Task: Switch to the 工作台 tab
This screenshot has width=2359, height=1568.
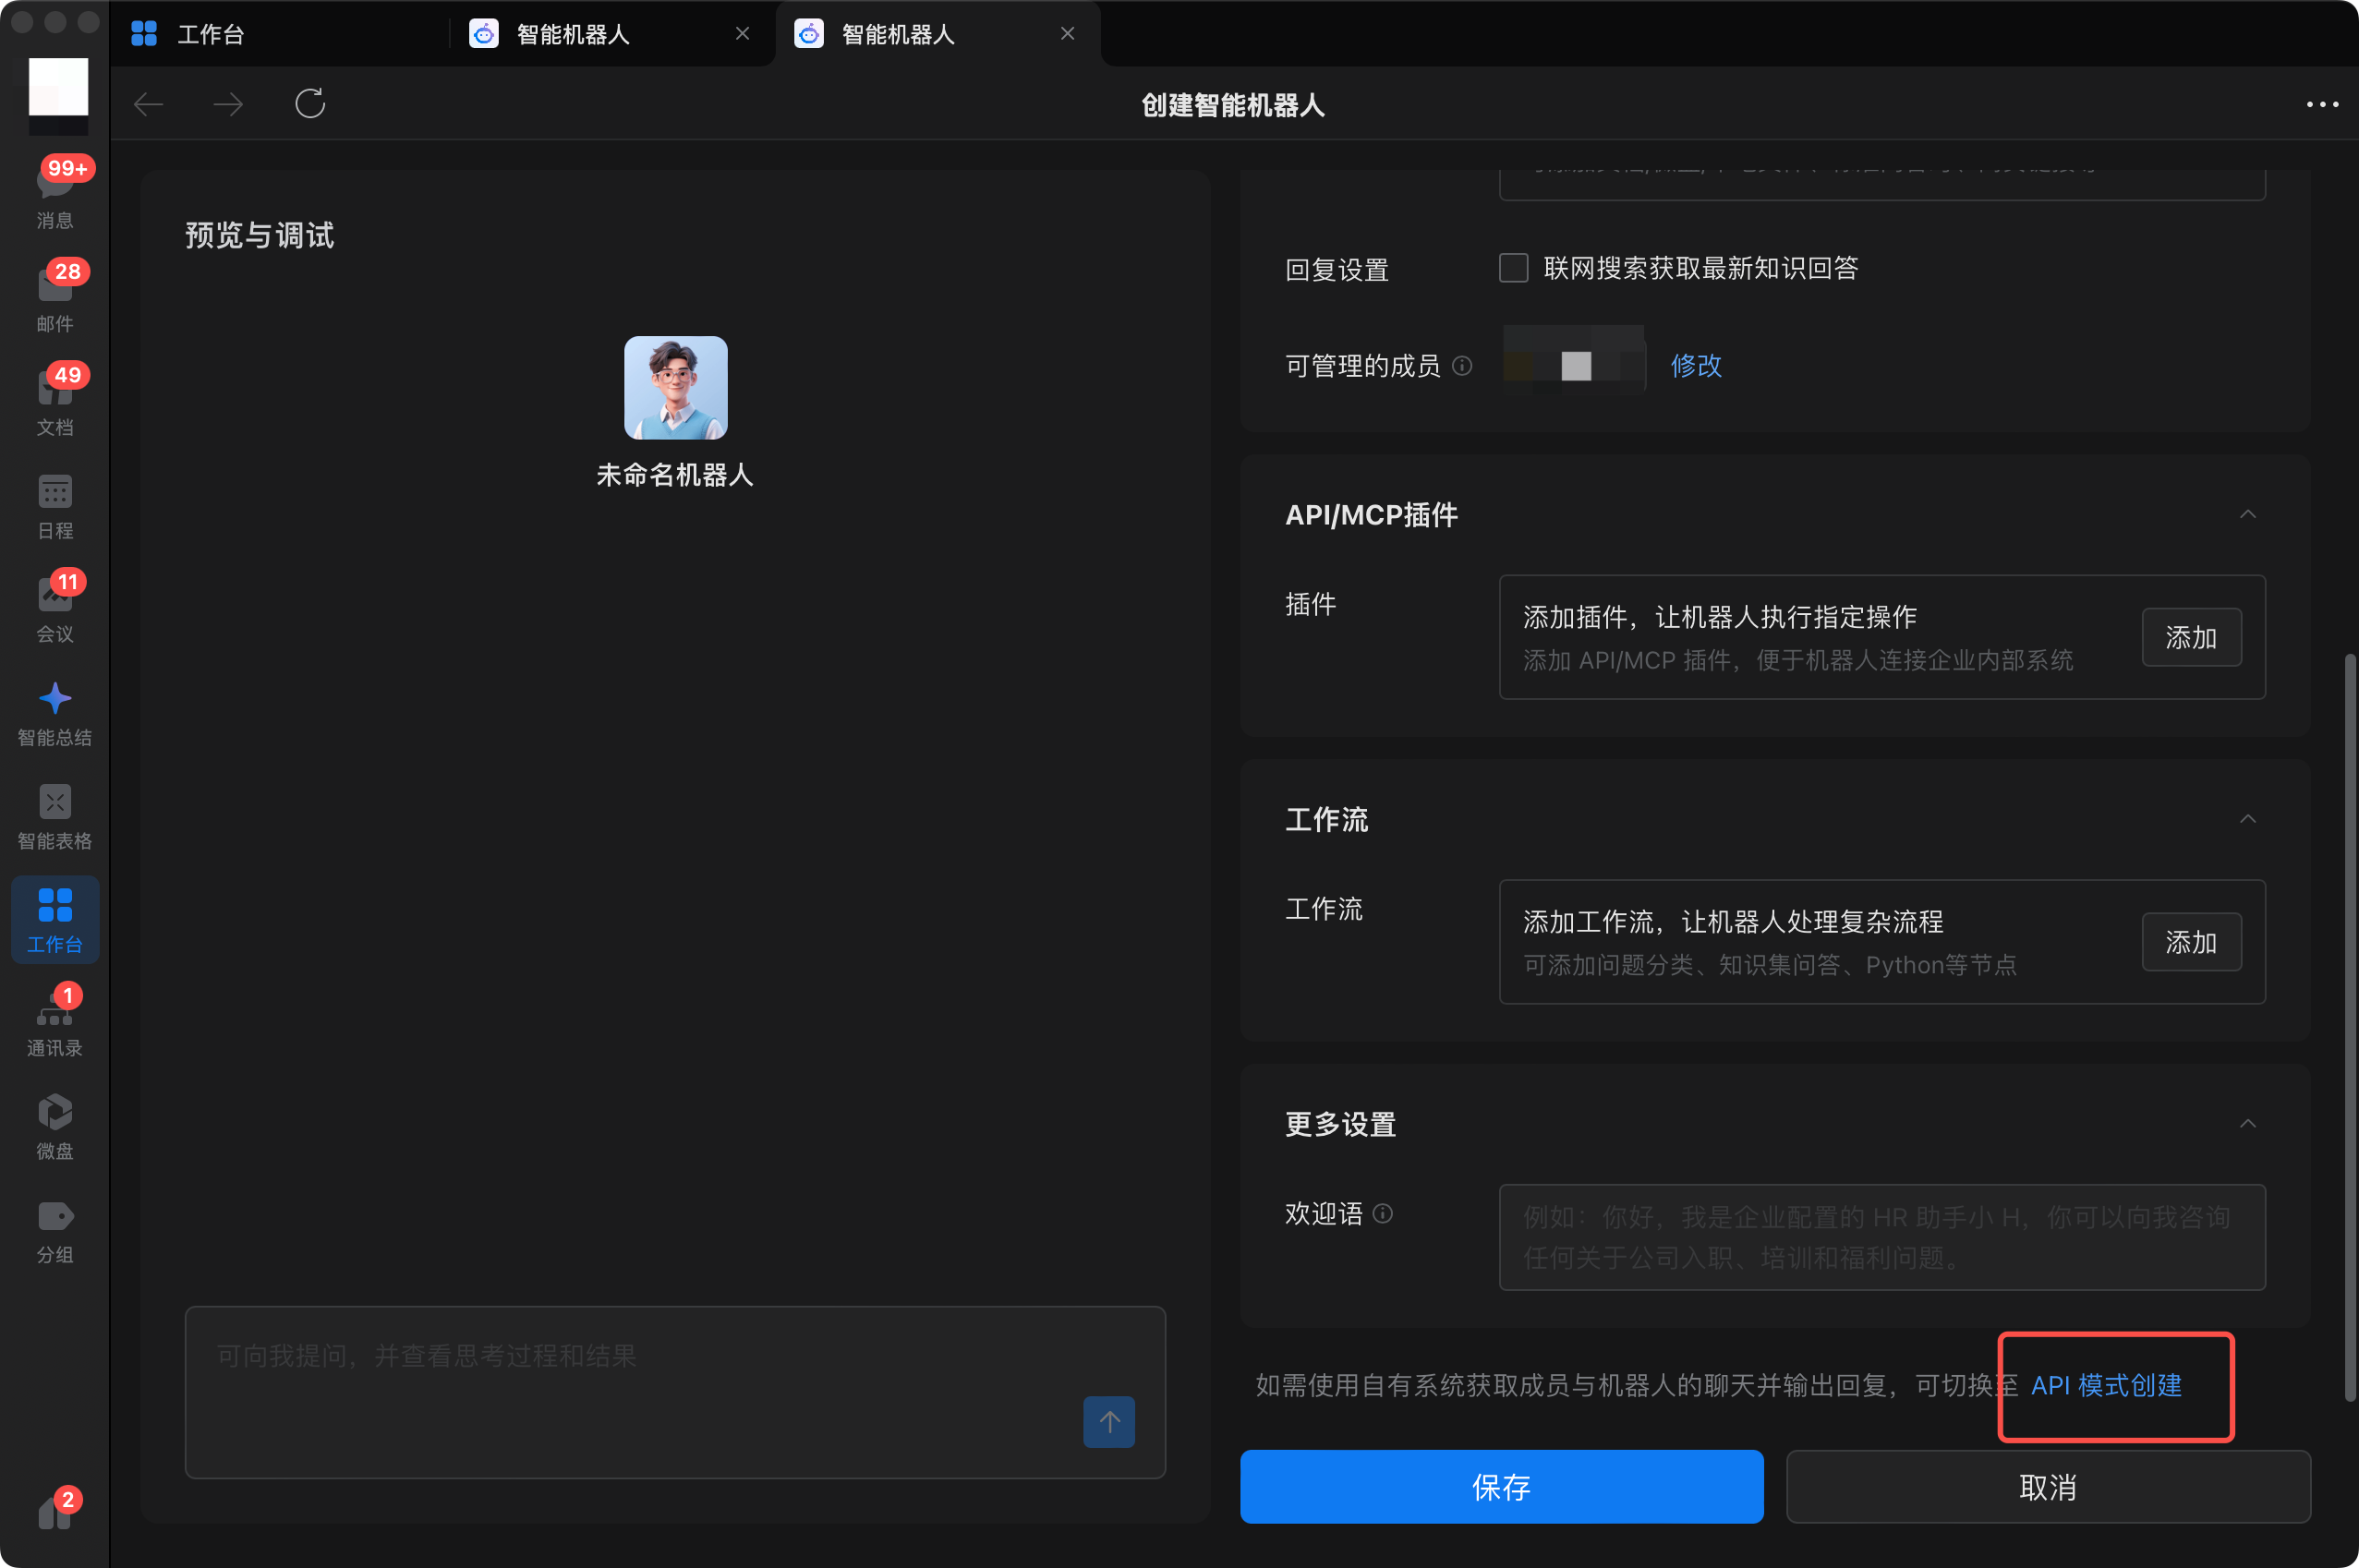Action: (212, 33)
